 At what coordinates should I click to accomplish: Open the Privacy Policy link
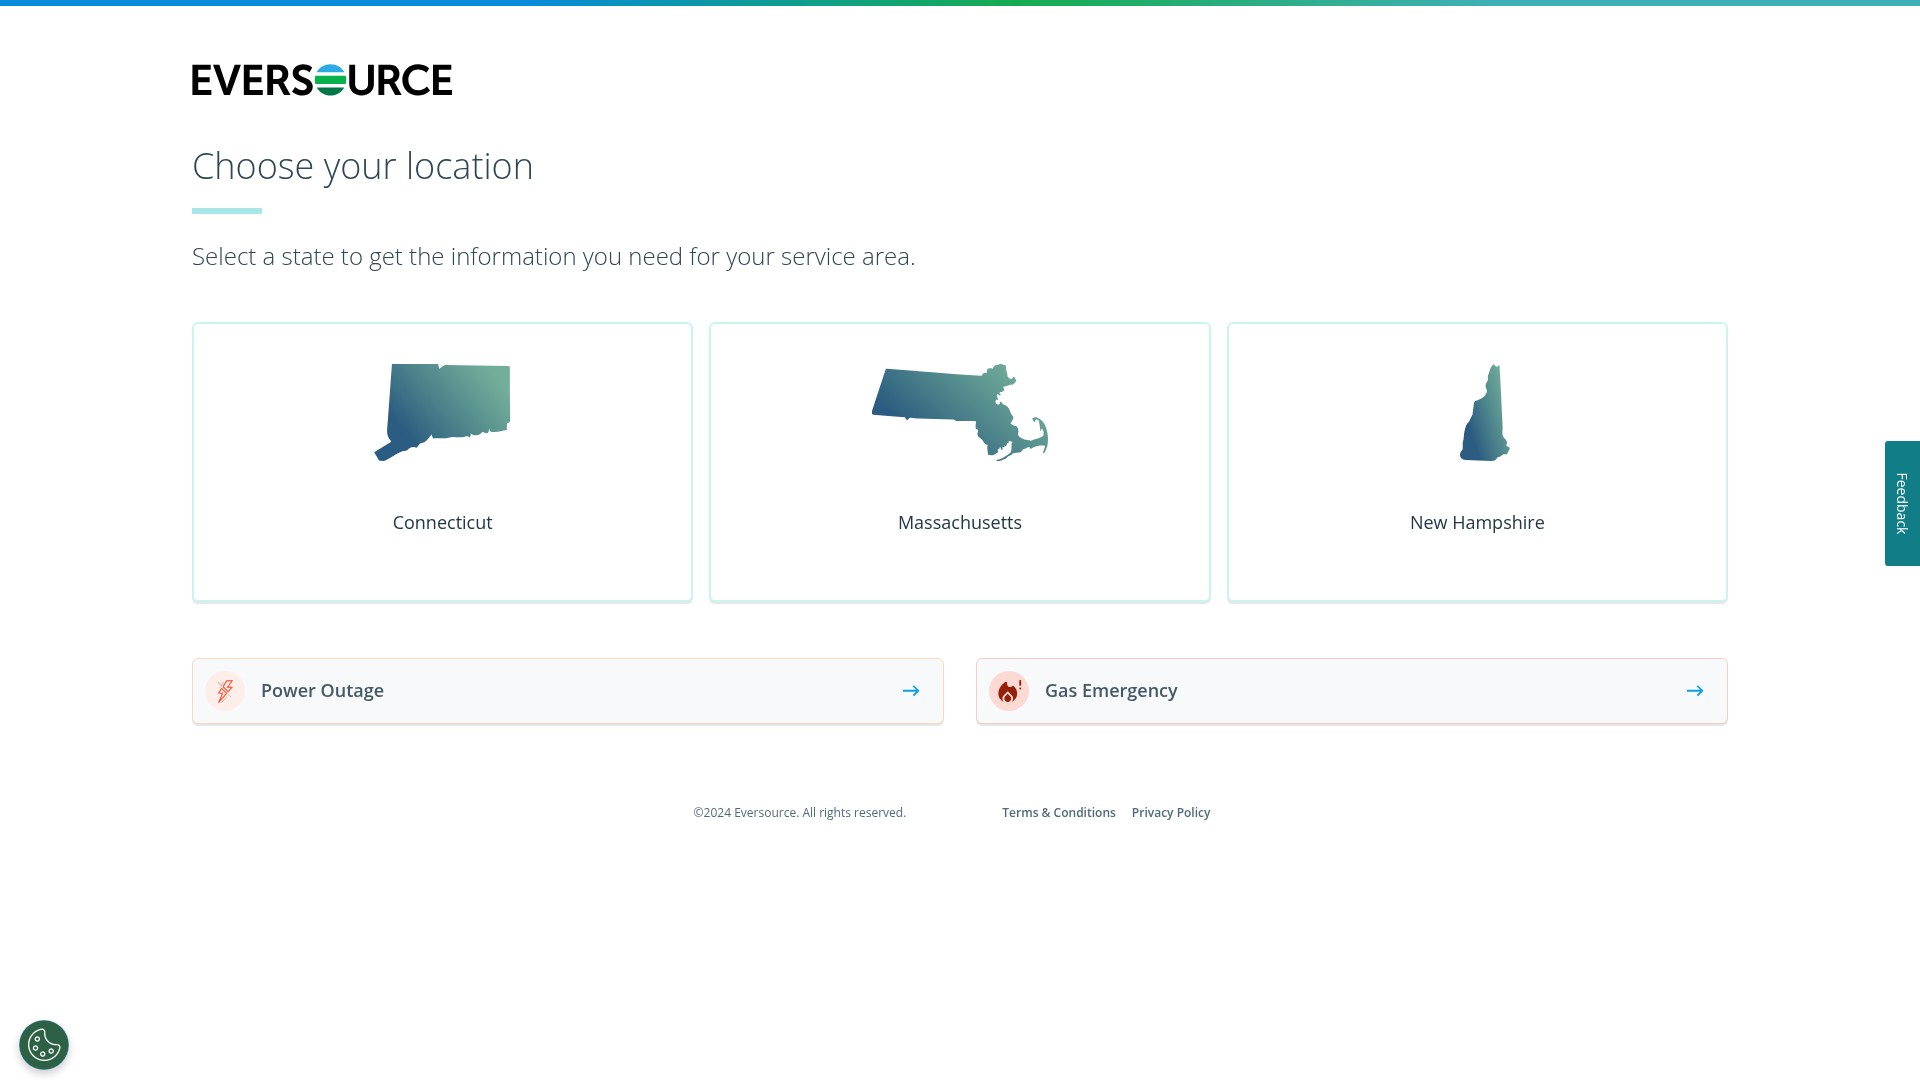[x=1171, y=813]
